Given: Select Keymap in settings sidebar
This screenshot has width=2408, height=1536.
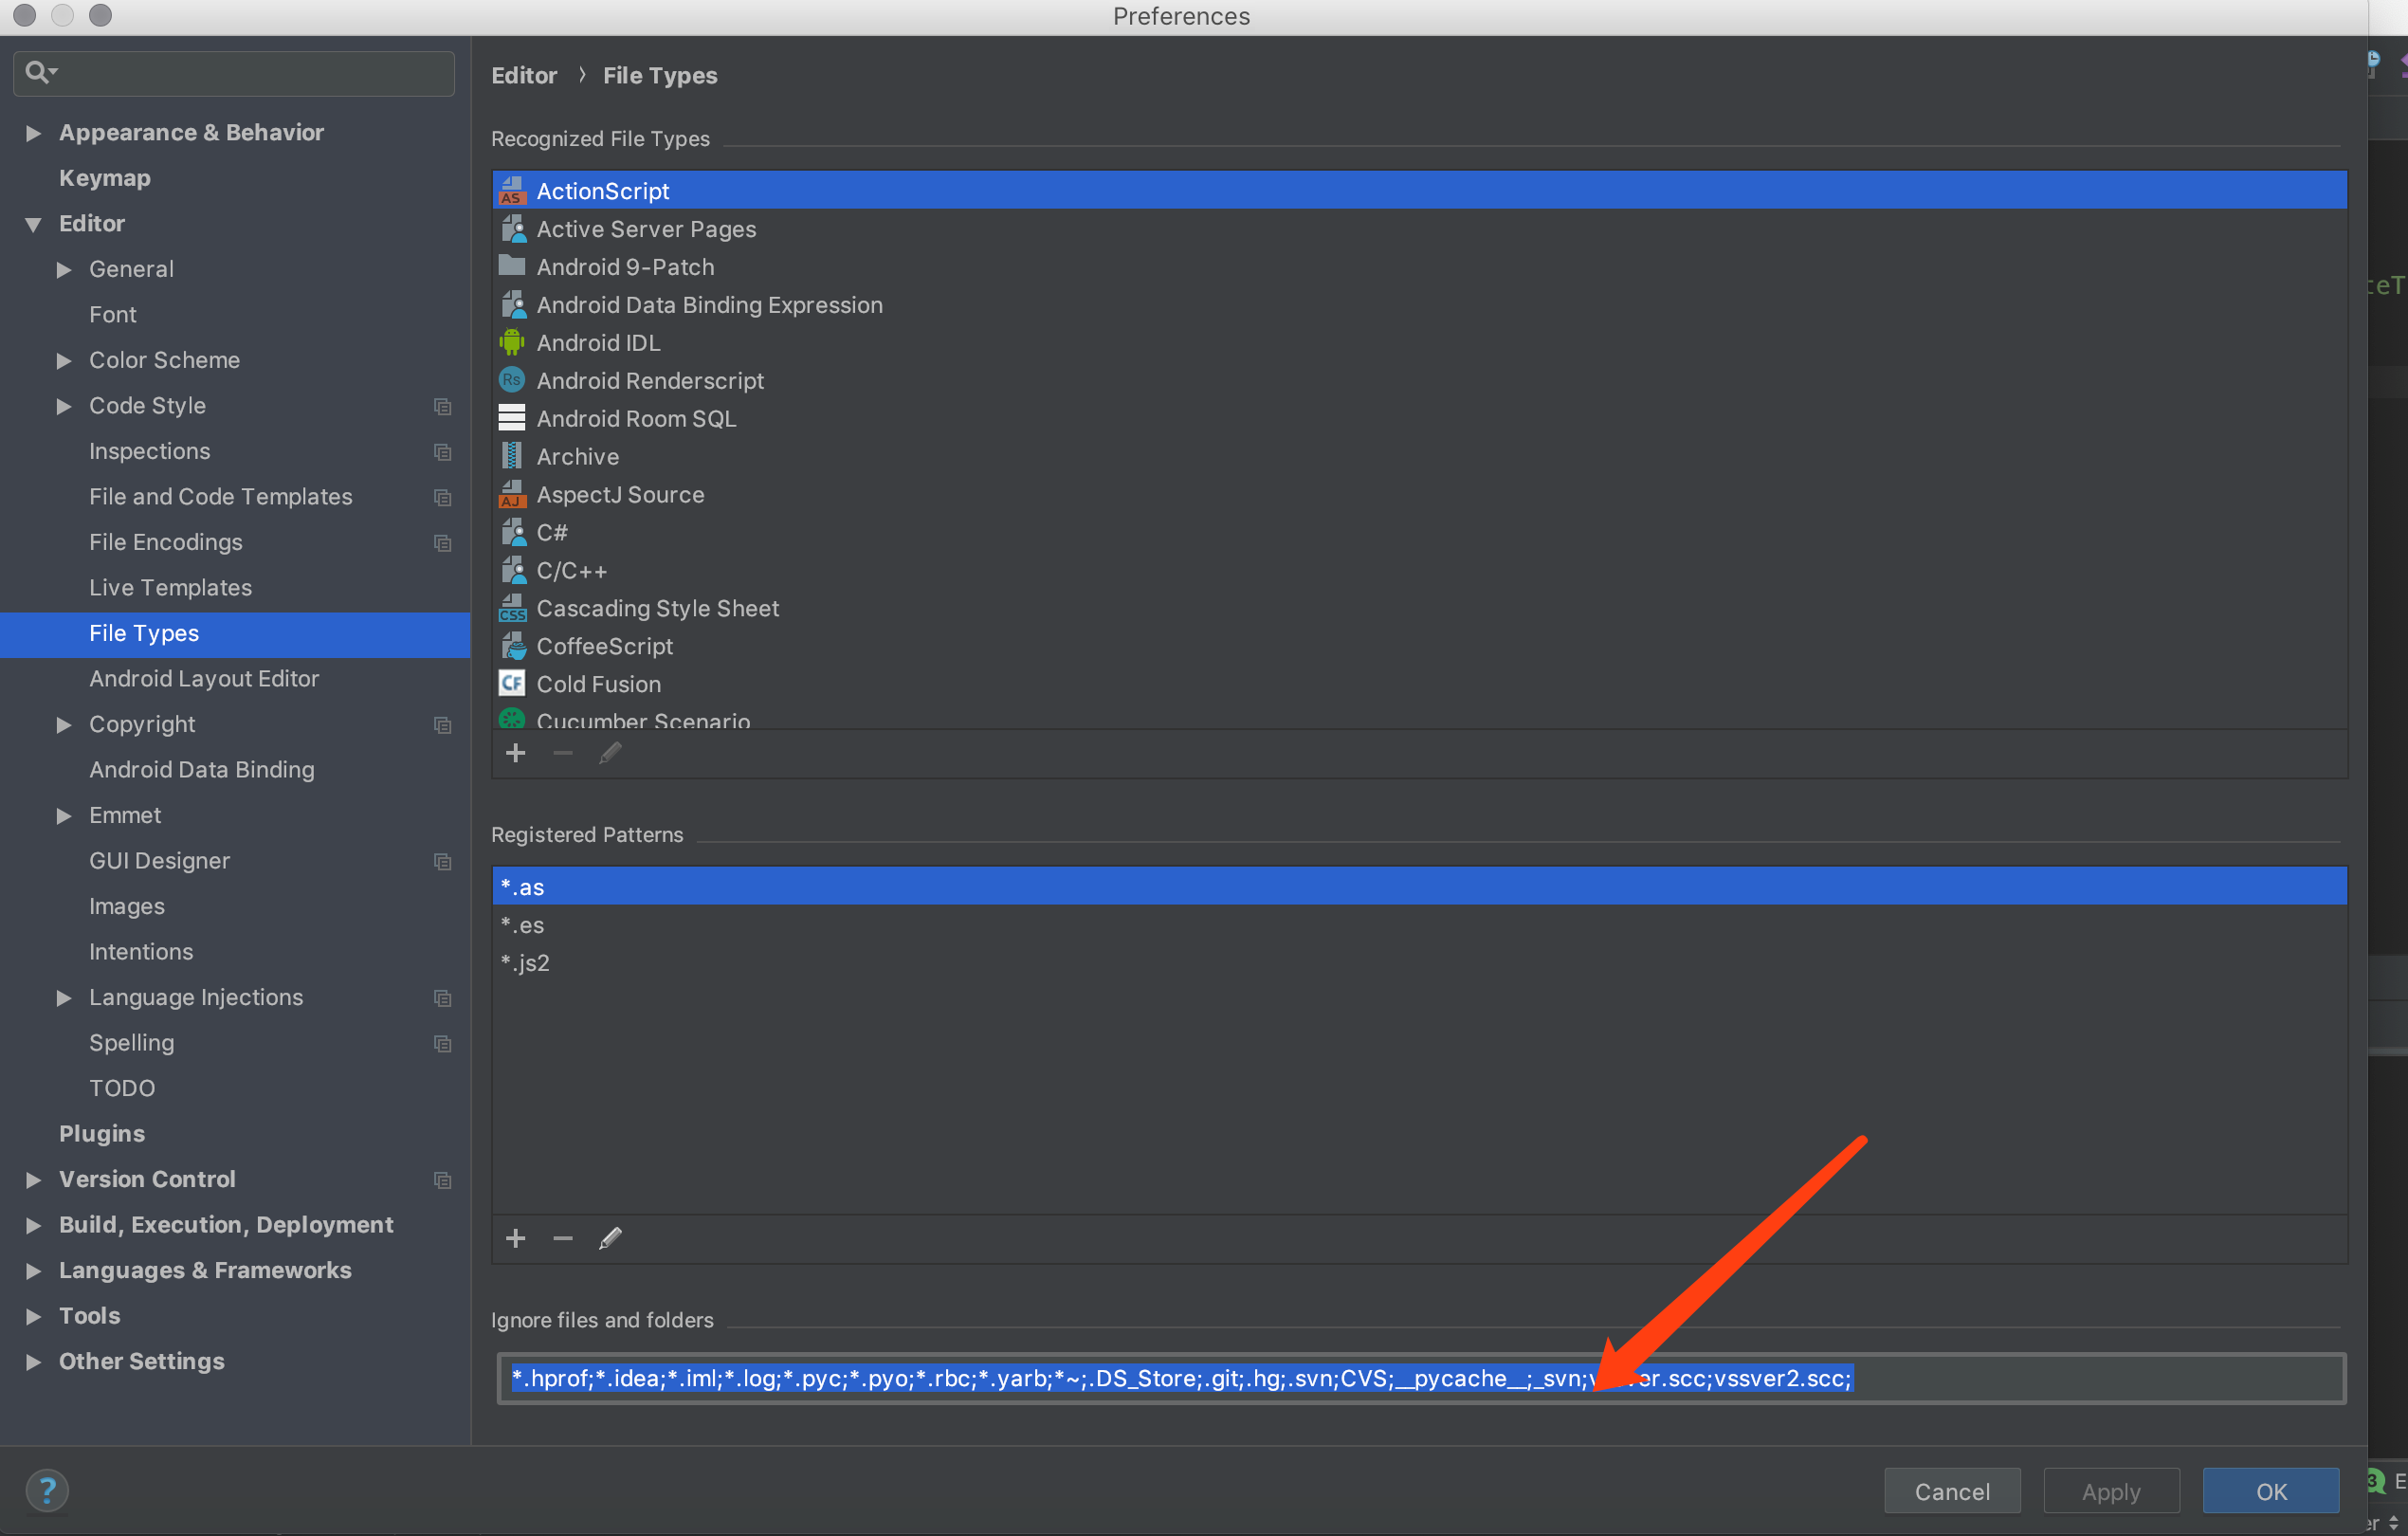Looking at the screenshot, I should (x=105, y=178).
